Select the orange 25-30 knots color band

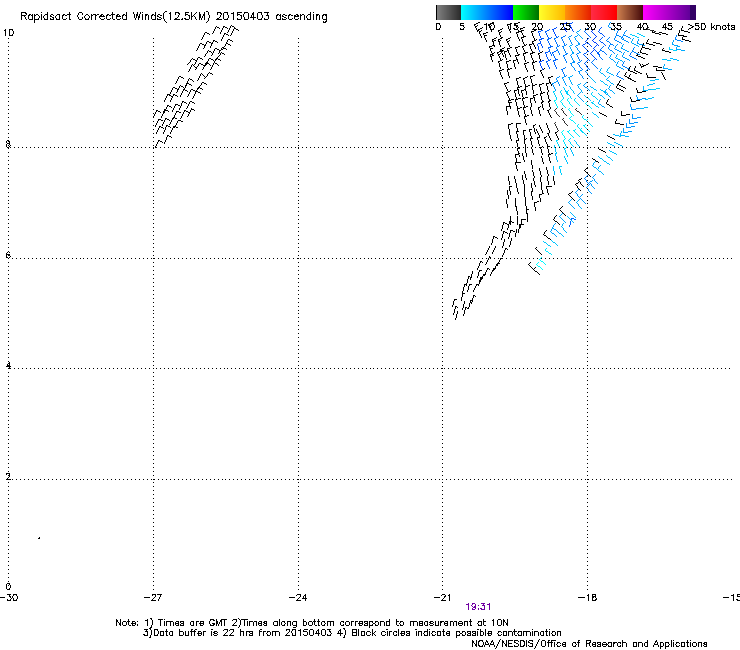tap(578, 12)
